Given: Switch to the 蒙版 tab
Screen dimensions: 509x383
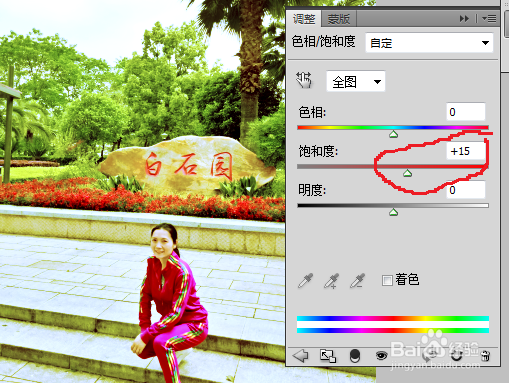Looking at the screenshot, I should (339, 19).
